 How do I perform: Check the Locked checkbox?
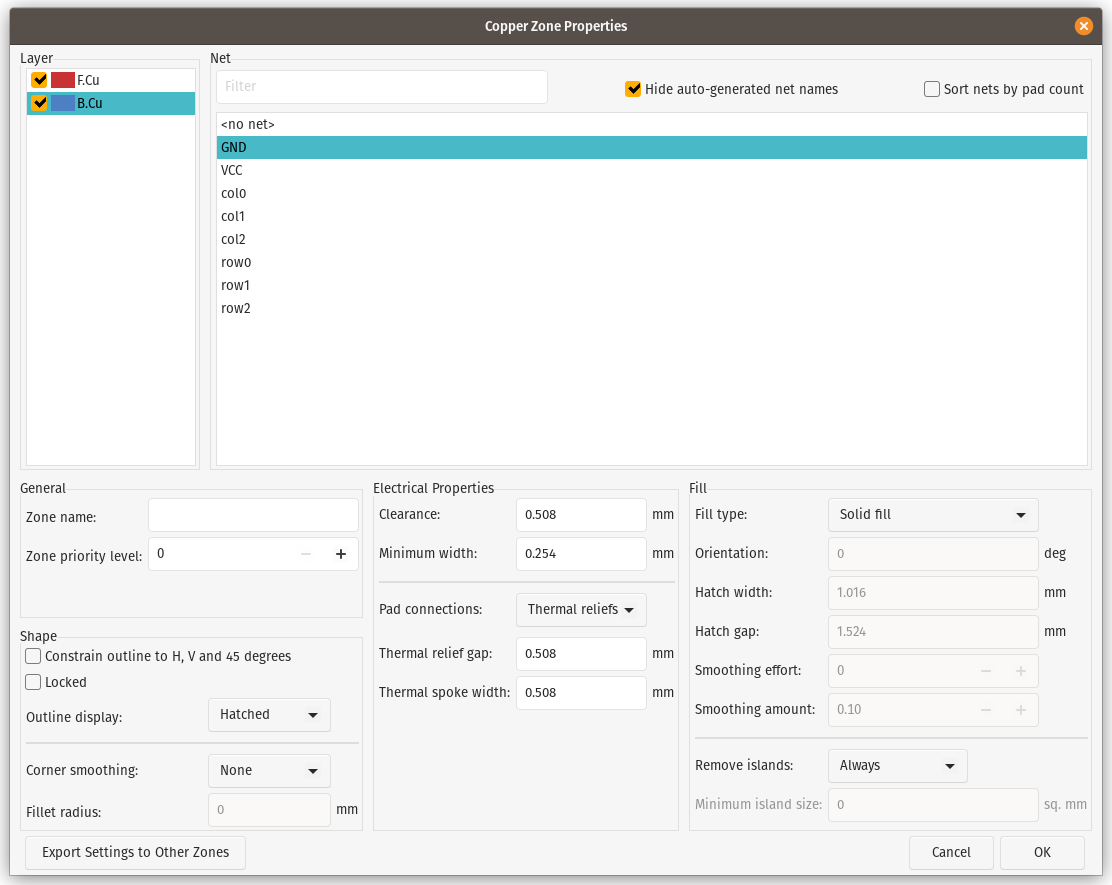(x=34, y=682)
